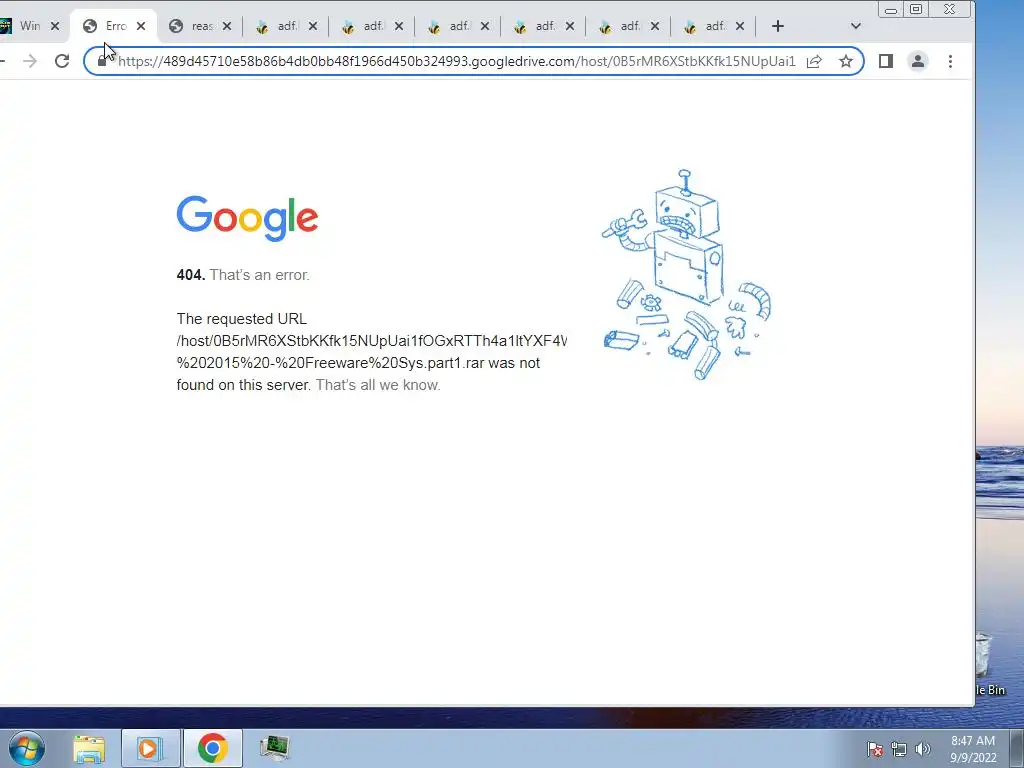Click the lock icon in address bar
This screenshot has width=1024, height=768.
[x=102, y=61]
